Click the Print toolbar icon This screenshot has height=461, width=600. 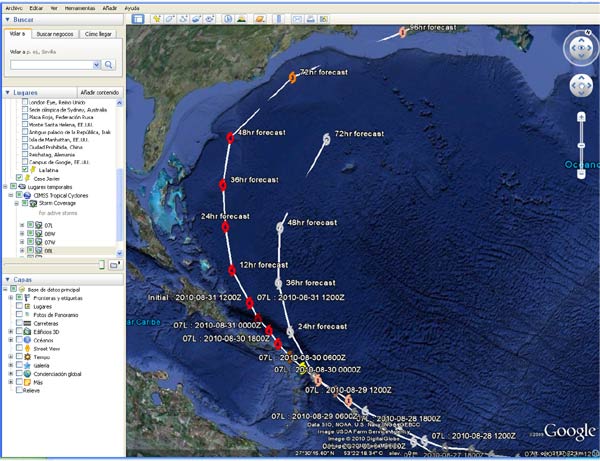tap(311, 19)
